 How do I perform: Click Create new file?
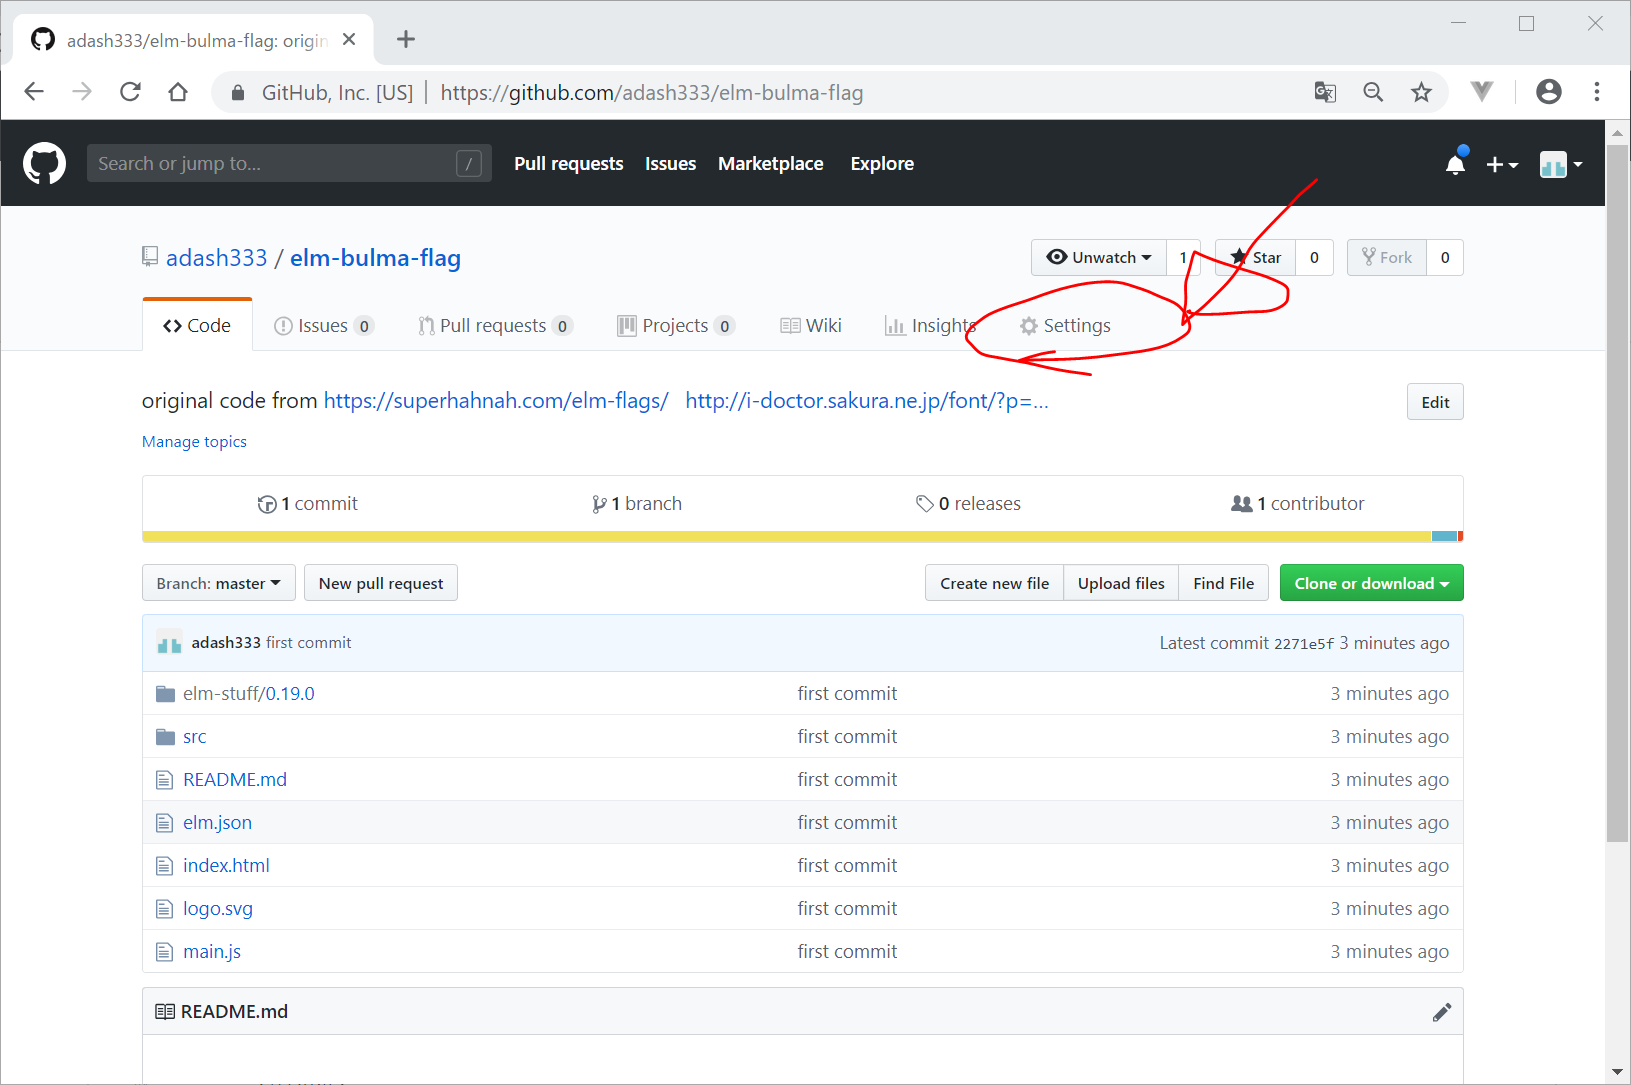click(995, 583)
